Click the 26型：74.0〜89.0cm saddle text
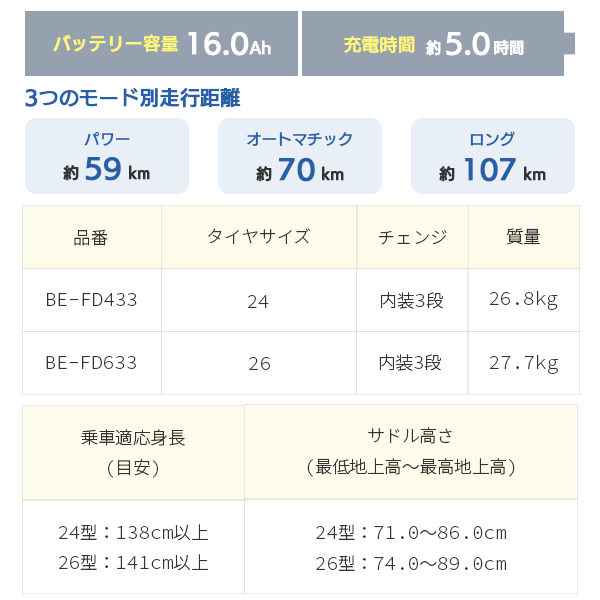The height and width of the screenshot is (600, 600). (x=411, y=563)
